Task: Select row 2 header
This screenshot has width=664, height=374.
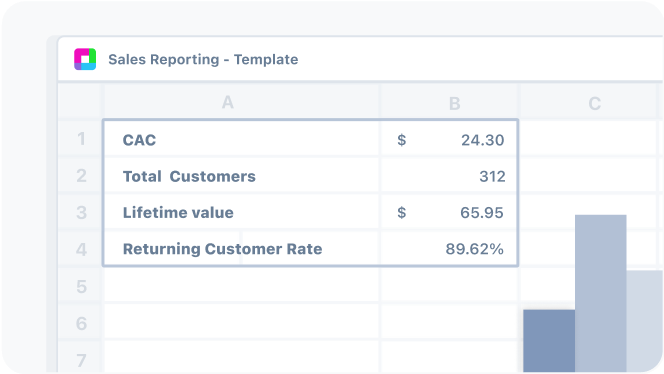Action: [x=80, y=175]
